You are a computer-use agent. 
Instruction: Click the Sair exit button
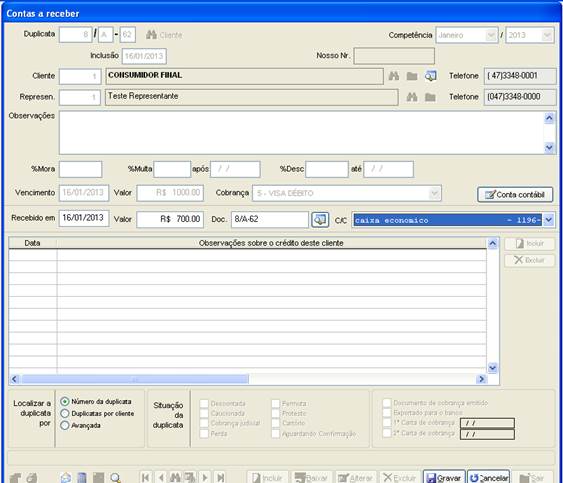point(532,478)
